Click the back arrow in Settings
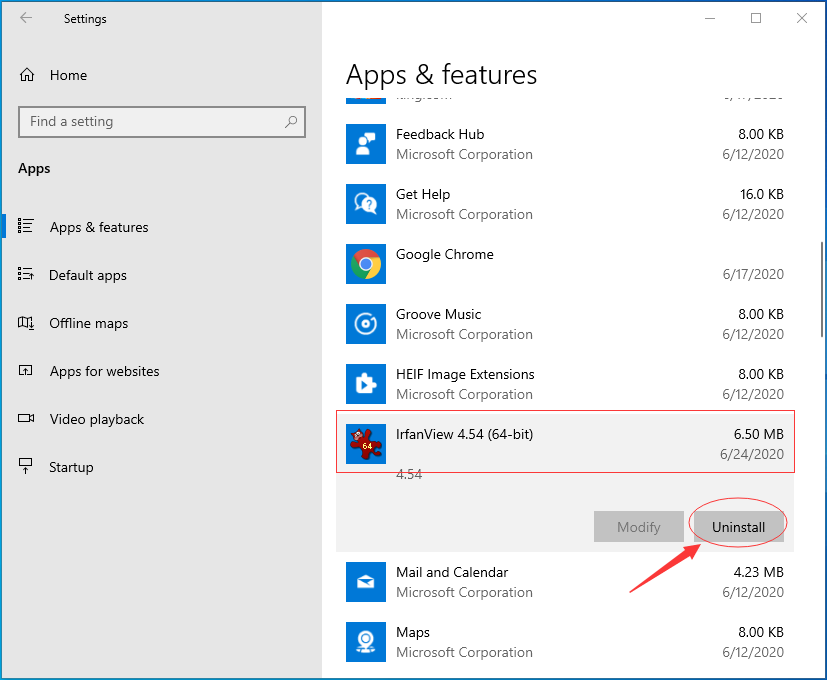 click(26, 18)
